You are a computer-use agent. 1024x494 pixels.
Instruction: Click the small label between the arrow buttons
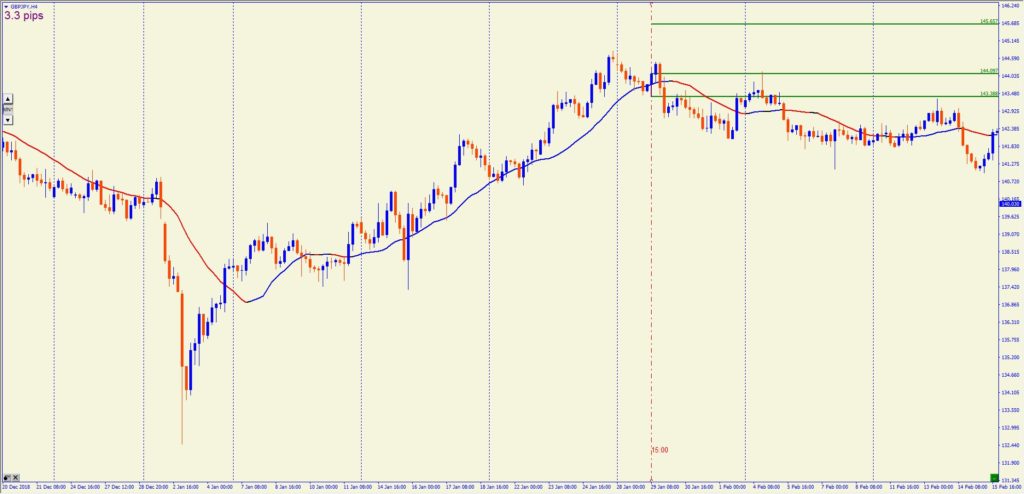point(7,109)
